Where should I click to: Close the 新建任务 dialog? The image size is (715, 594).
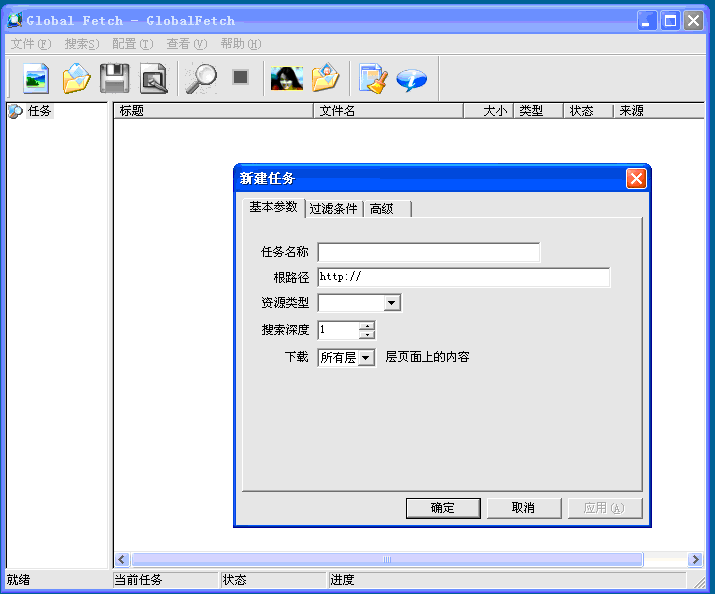click(x=636, y=178)
